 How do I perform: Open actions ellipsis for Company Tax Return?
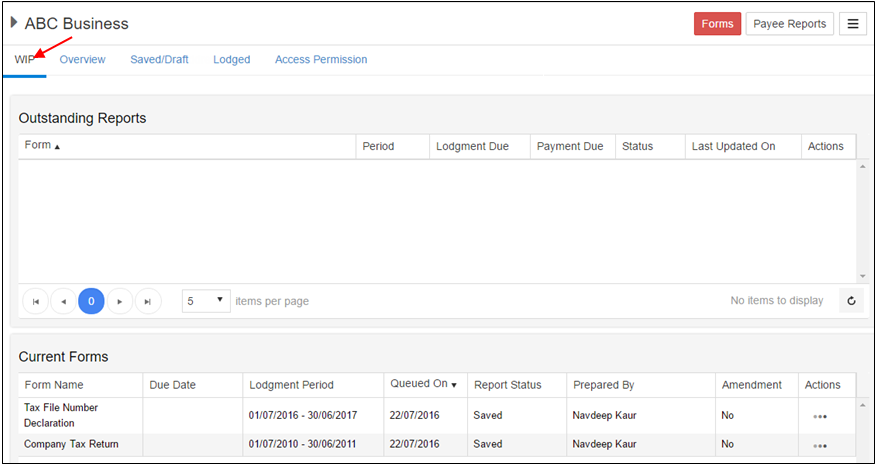[x=820, y=445]
